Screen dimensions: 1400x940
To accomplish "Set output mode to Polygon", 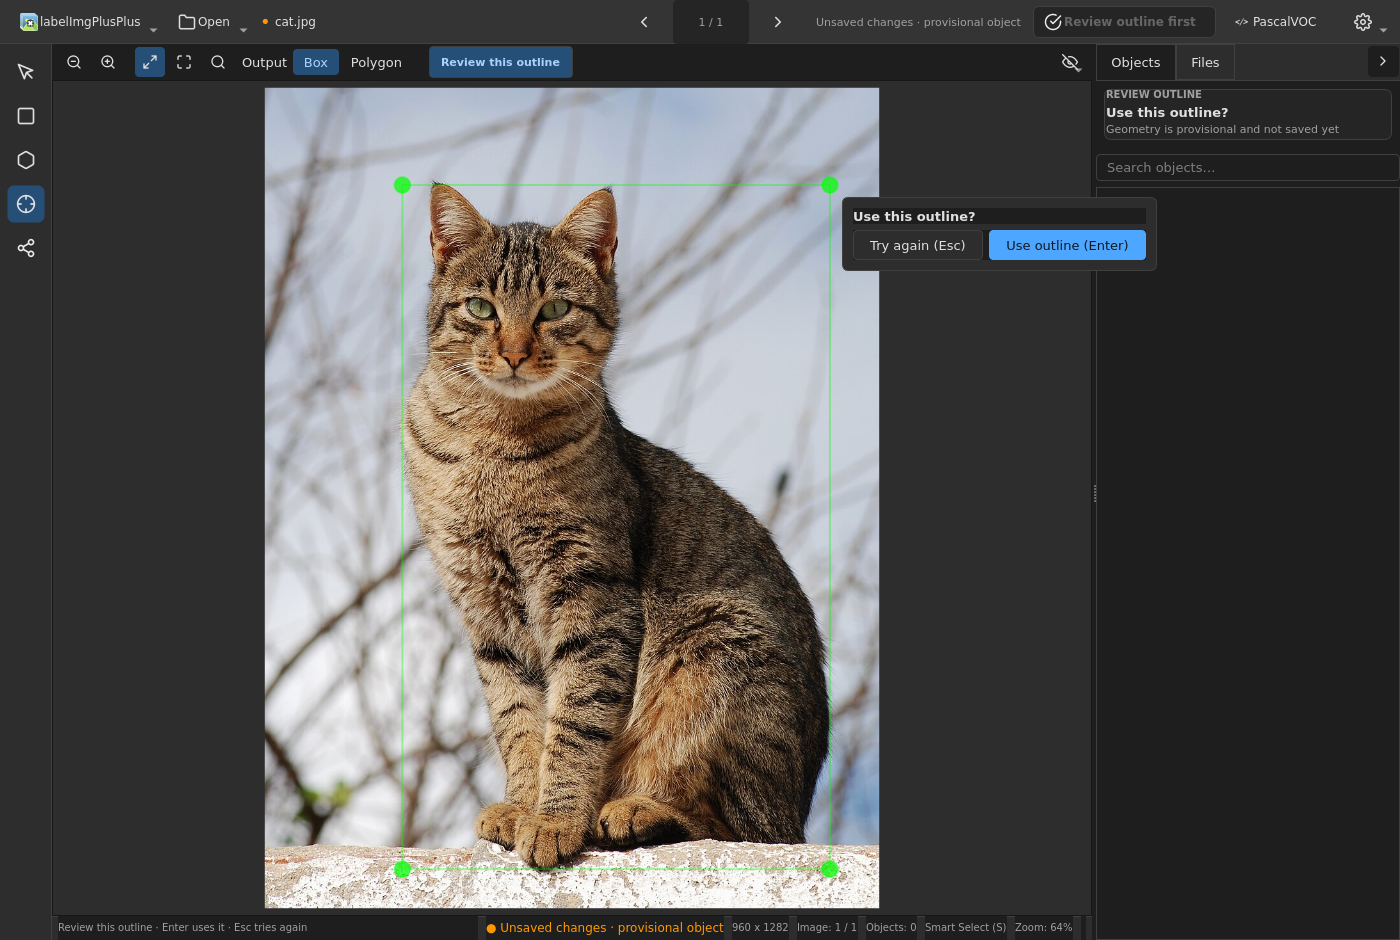I will click(x=376, y=62).
